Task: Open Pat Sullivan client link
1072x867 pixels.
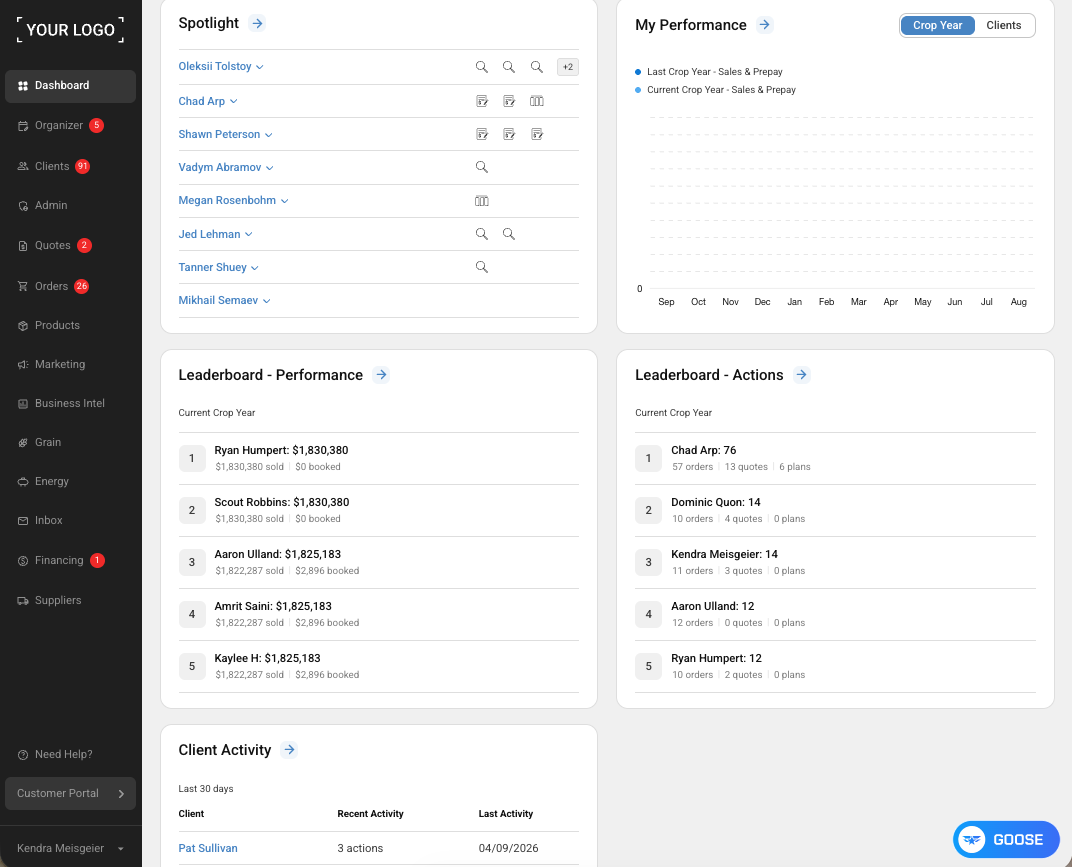Action: 208,848
